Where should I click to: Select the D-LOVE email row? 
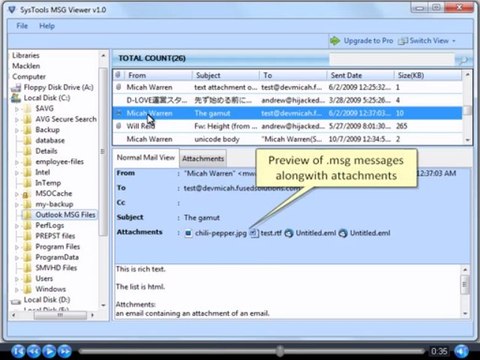(x=287, y=100)
